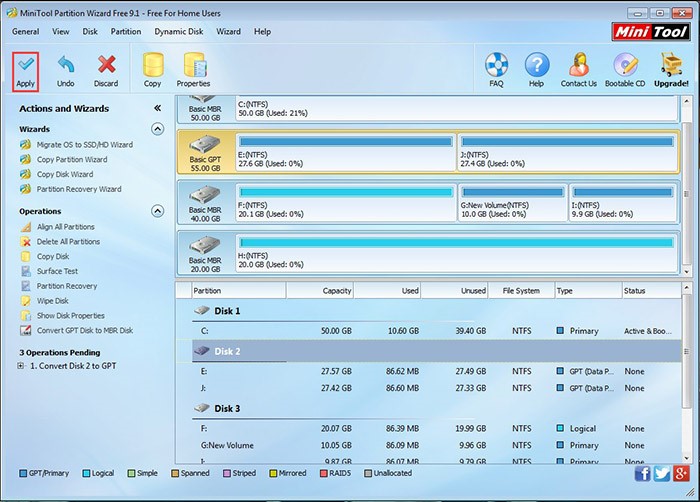Open the Dynamic Disk menu

point(179,32)
